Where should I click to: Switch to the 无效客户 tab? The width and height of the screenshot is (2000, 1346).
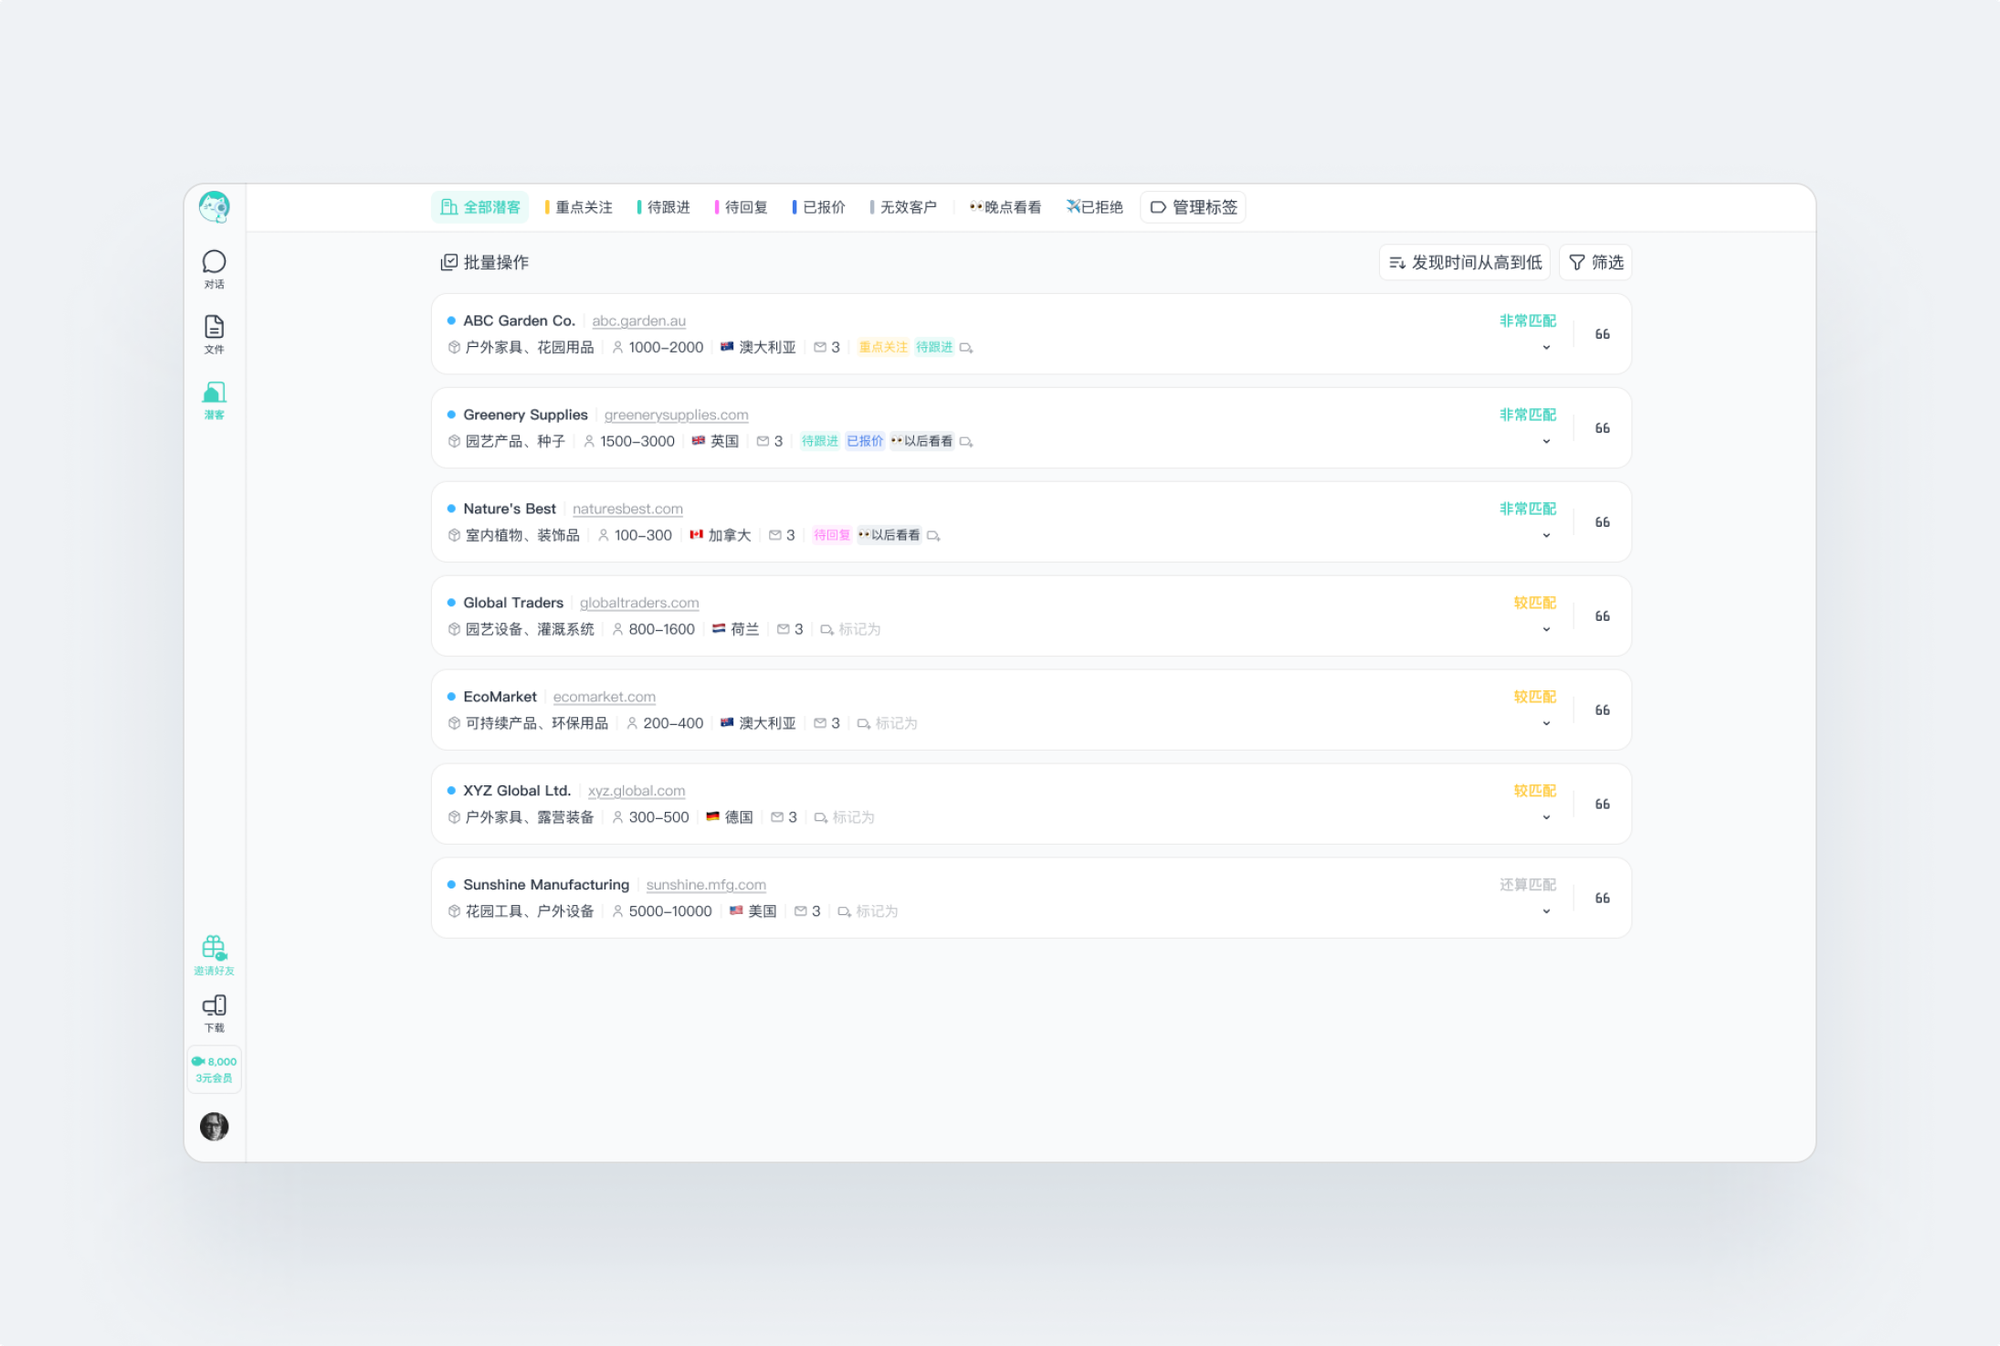coord(903,207)
